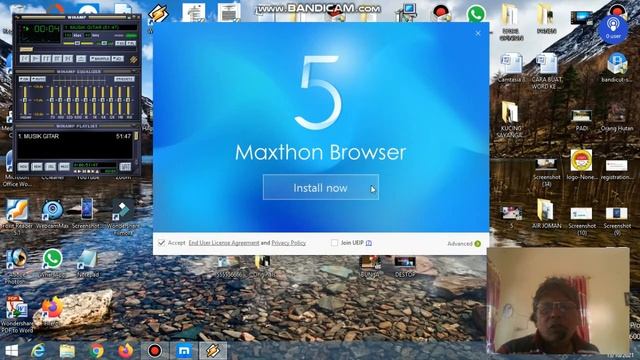Uncheck the Accept license agreement checkbox
Screen dimensions: 640x360
(x=162, y=243)
